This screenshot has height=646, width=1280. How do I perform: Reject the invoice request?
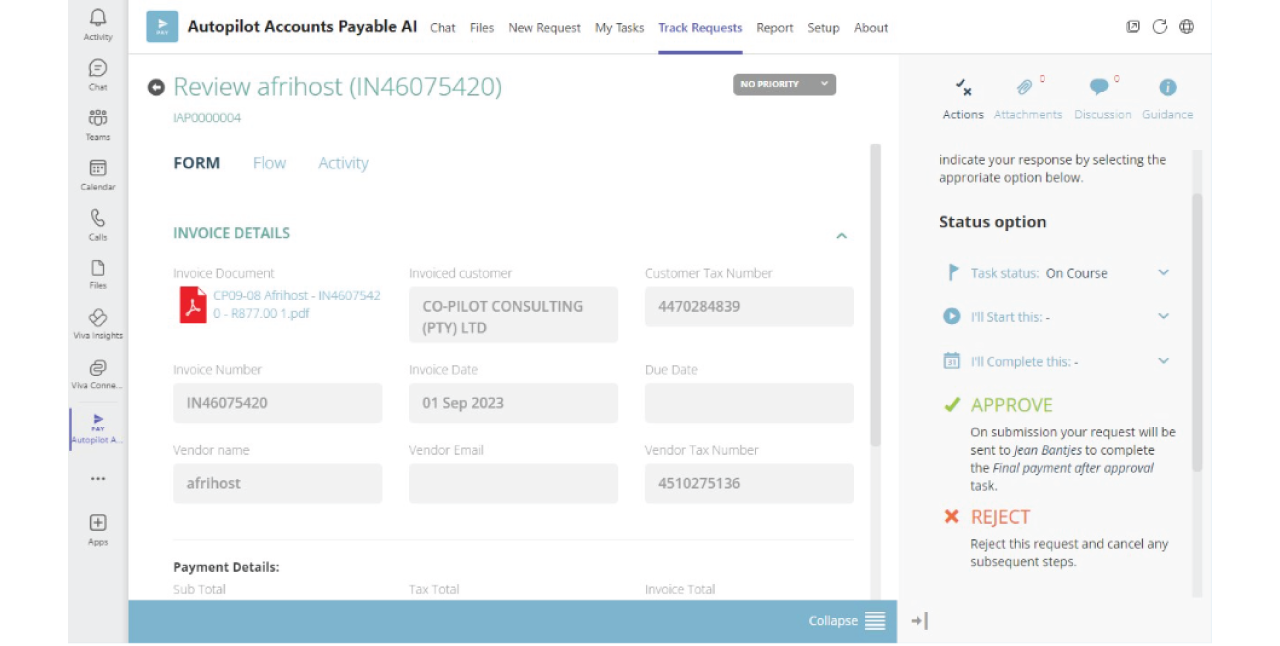(999, 517)
